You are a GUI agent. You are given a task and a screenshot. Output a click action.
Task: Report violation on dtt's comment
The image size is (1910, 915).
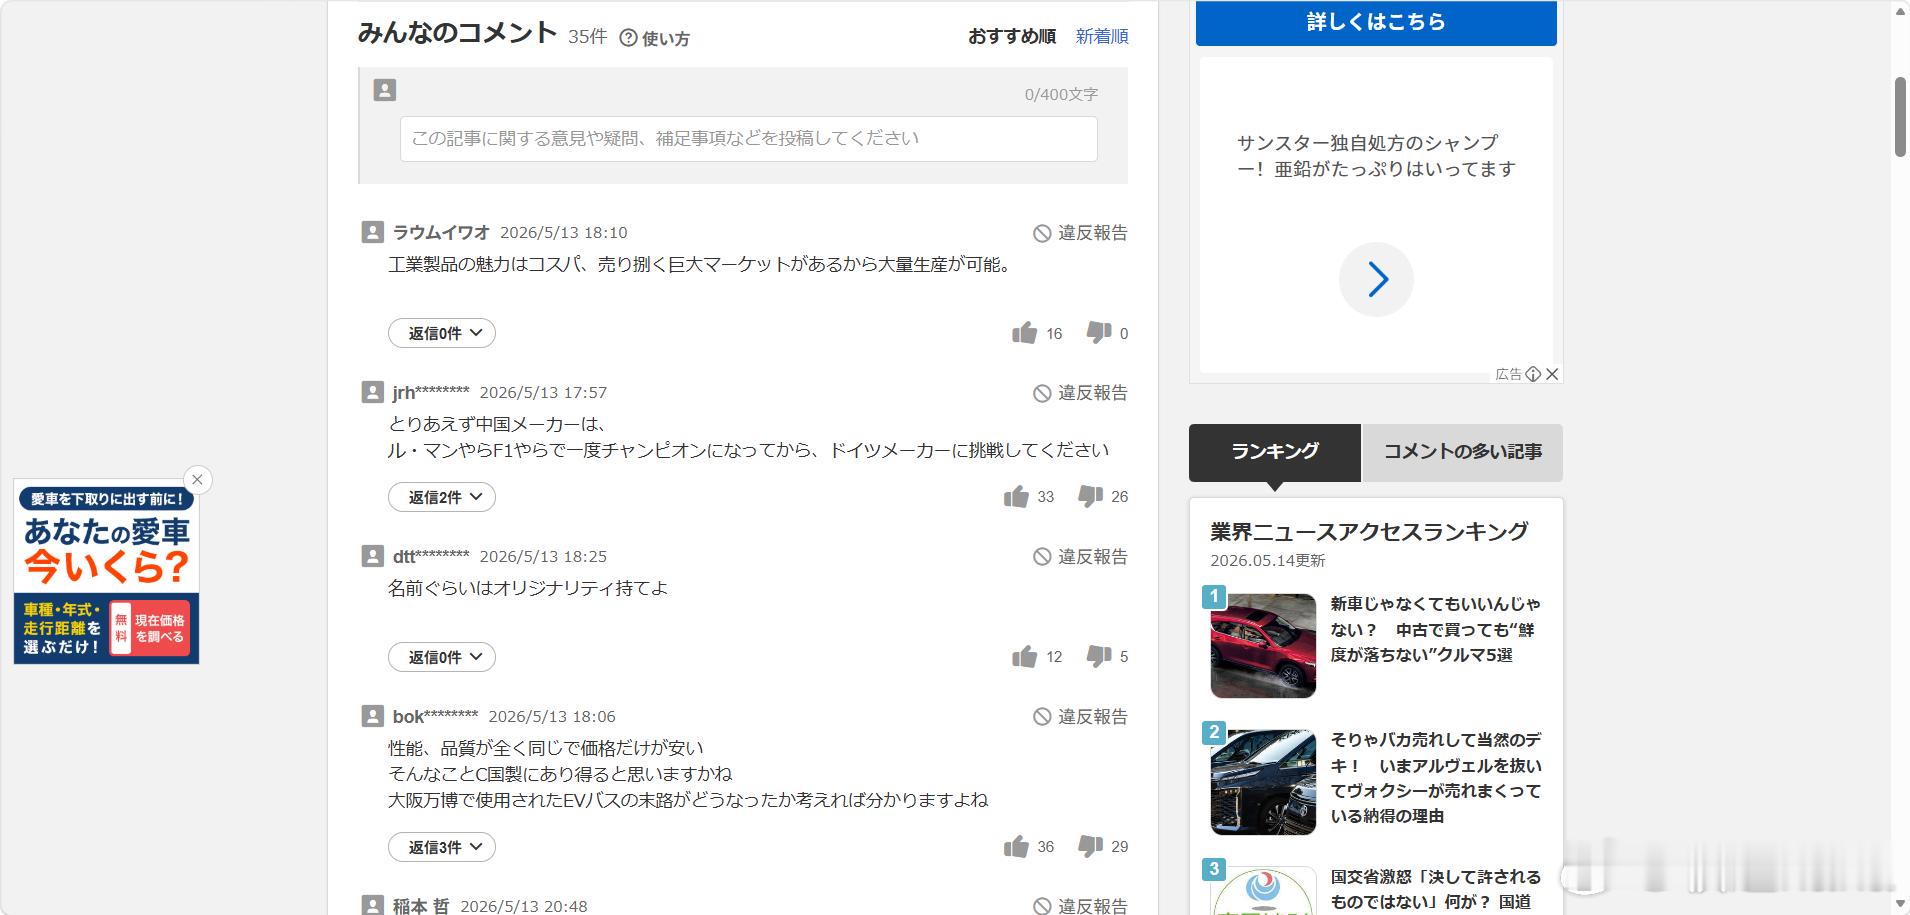point(1080,556)
